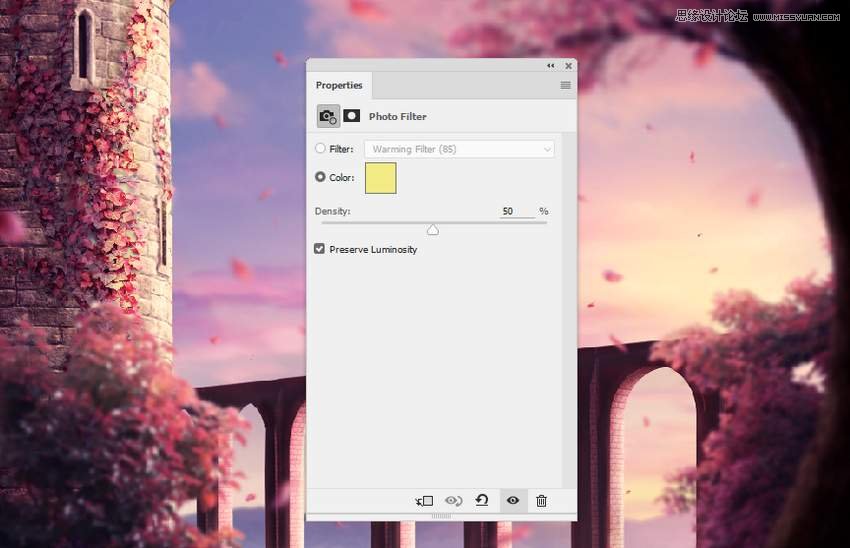This screenshot has height=548, width=850.
Task: Open the Properties panel menu
Action: pos(565,85)
